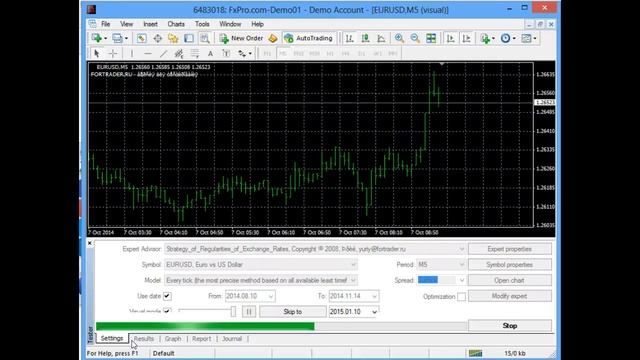The width and height of the screenshot is (640, 360).
Task: Switch to the Report tab
Action: tap(202, 339)
